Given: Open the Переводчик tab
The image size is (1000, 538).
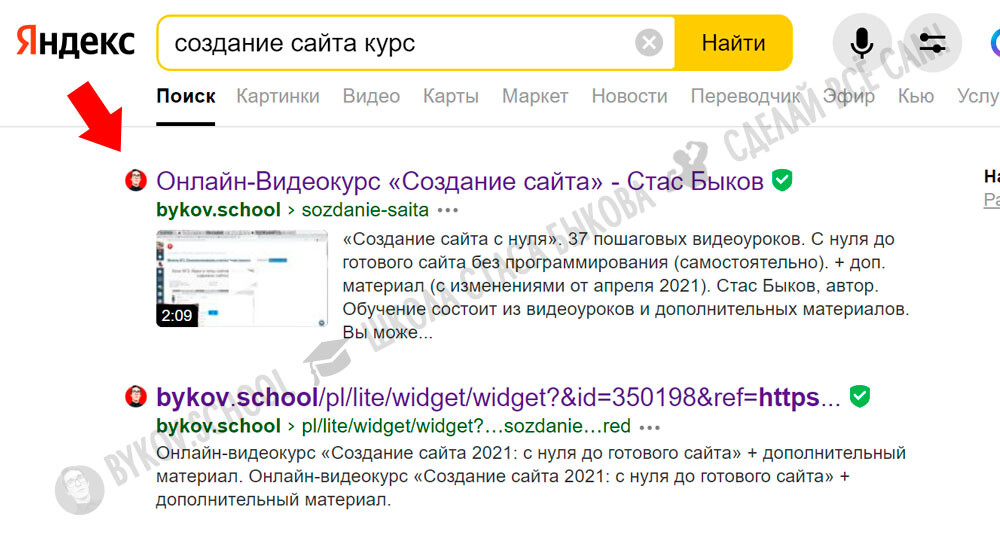Looking at the screenshot, I should [746, 96].
